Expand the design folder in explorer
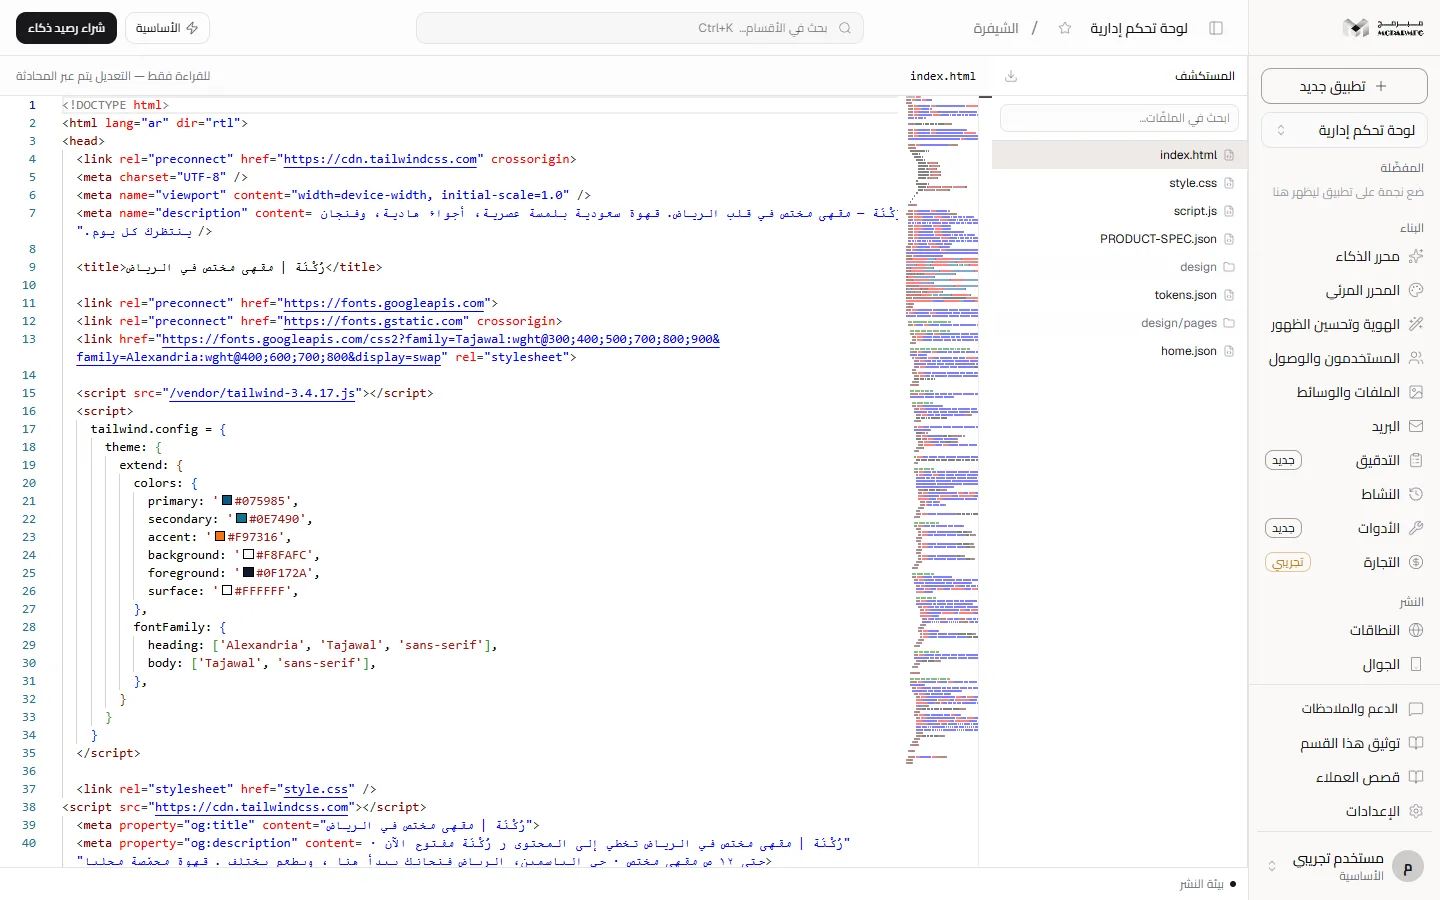Viewport: 1440px width, 900px height. [x=1119, y=267]
